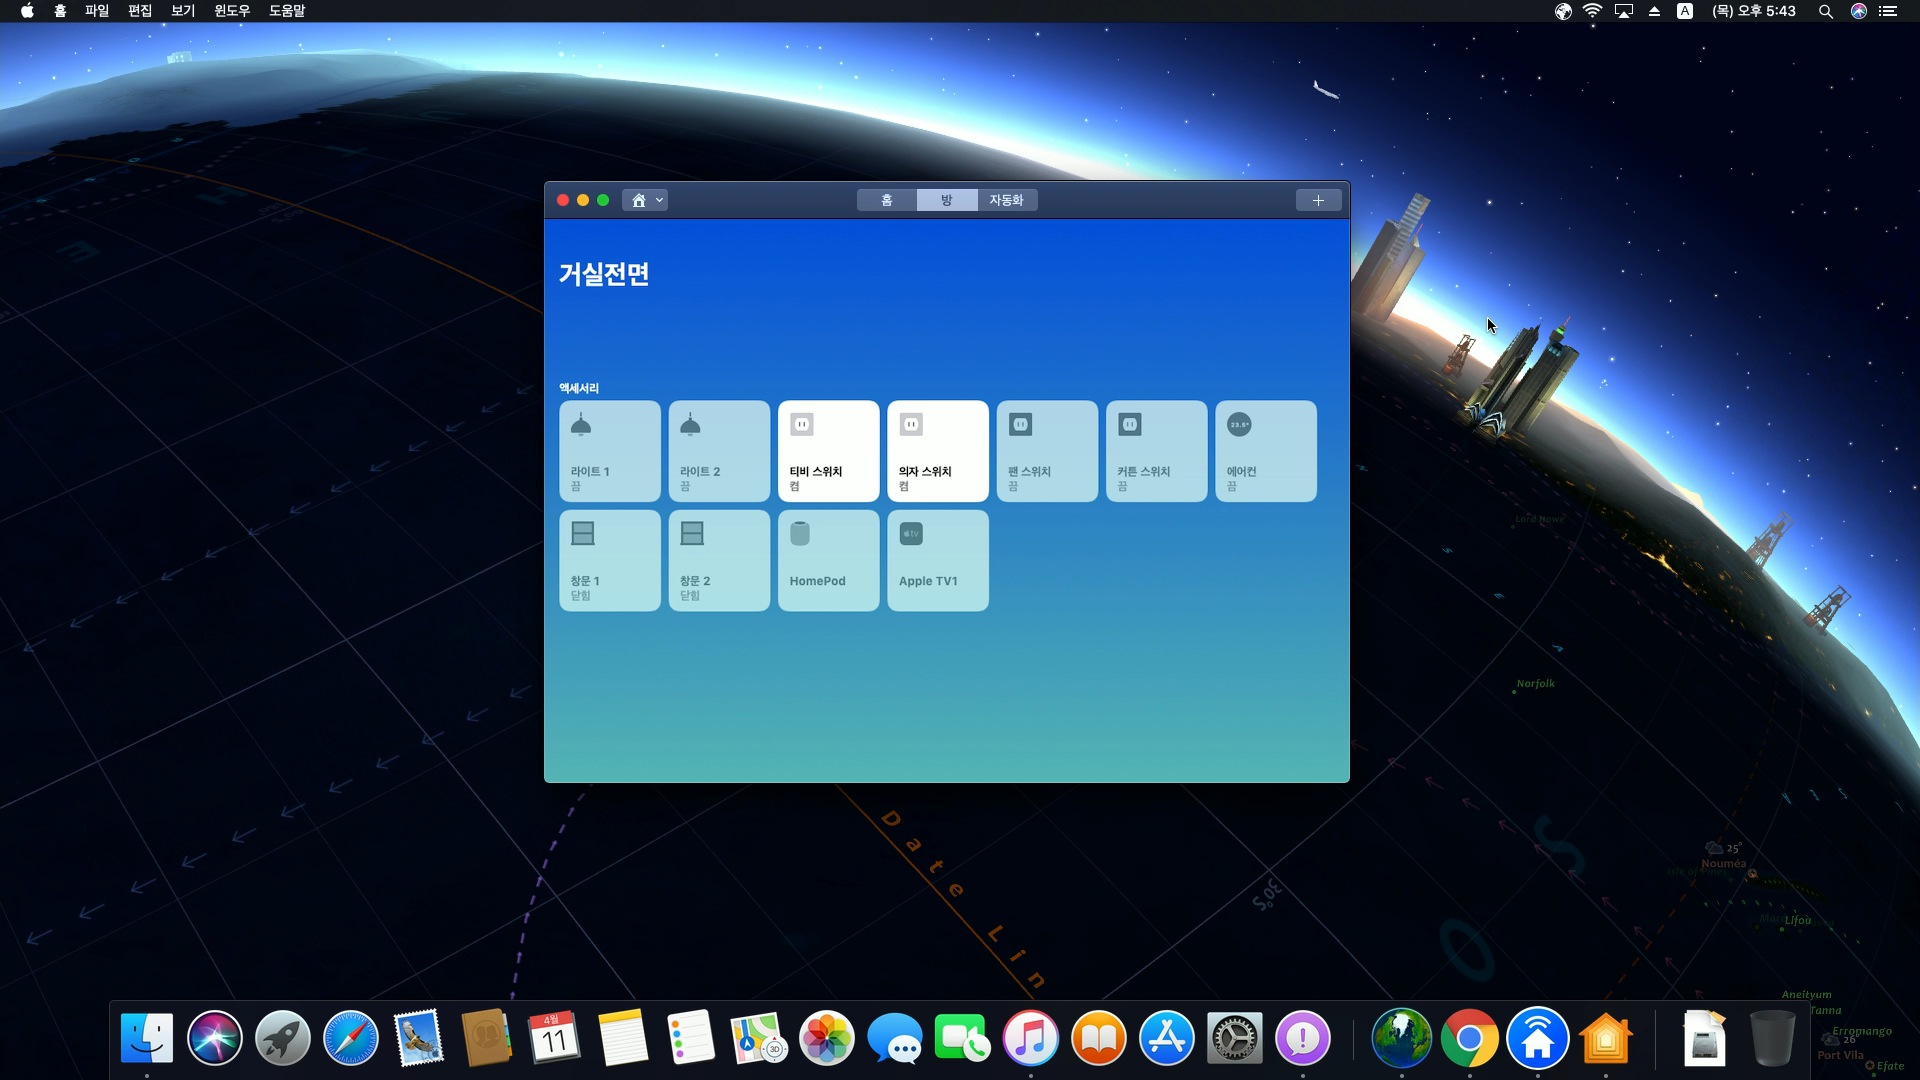The image size is (1920, 1080).
Task: Click the 의자 스위치 outlet icon
Action: (x=911, y=425)
